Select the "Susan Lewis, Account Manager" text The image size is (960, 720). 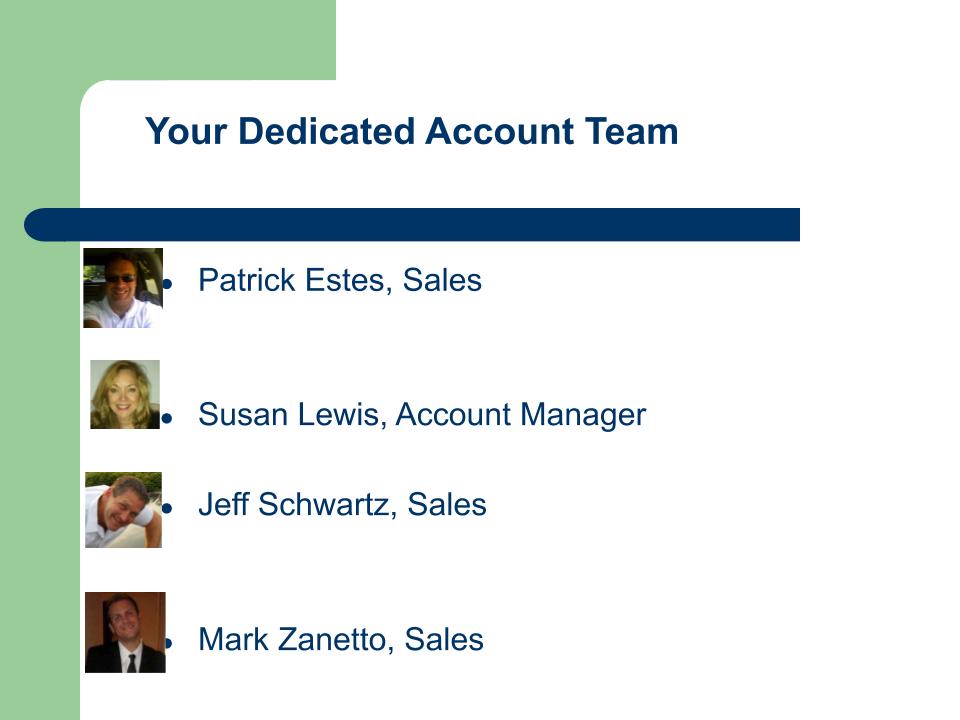coord(422,415)
